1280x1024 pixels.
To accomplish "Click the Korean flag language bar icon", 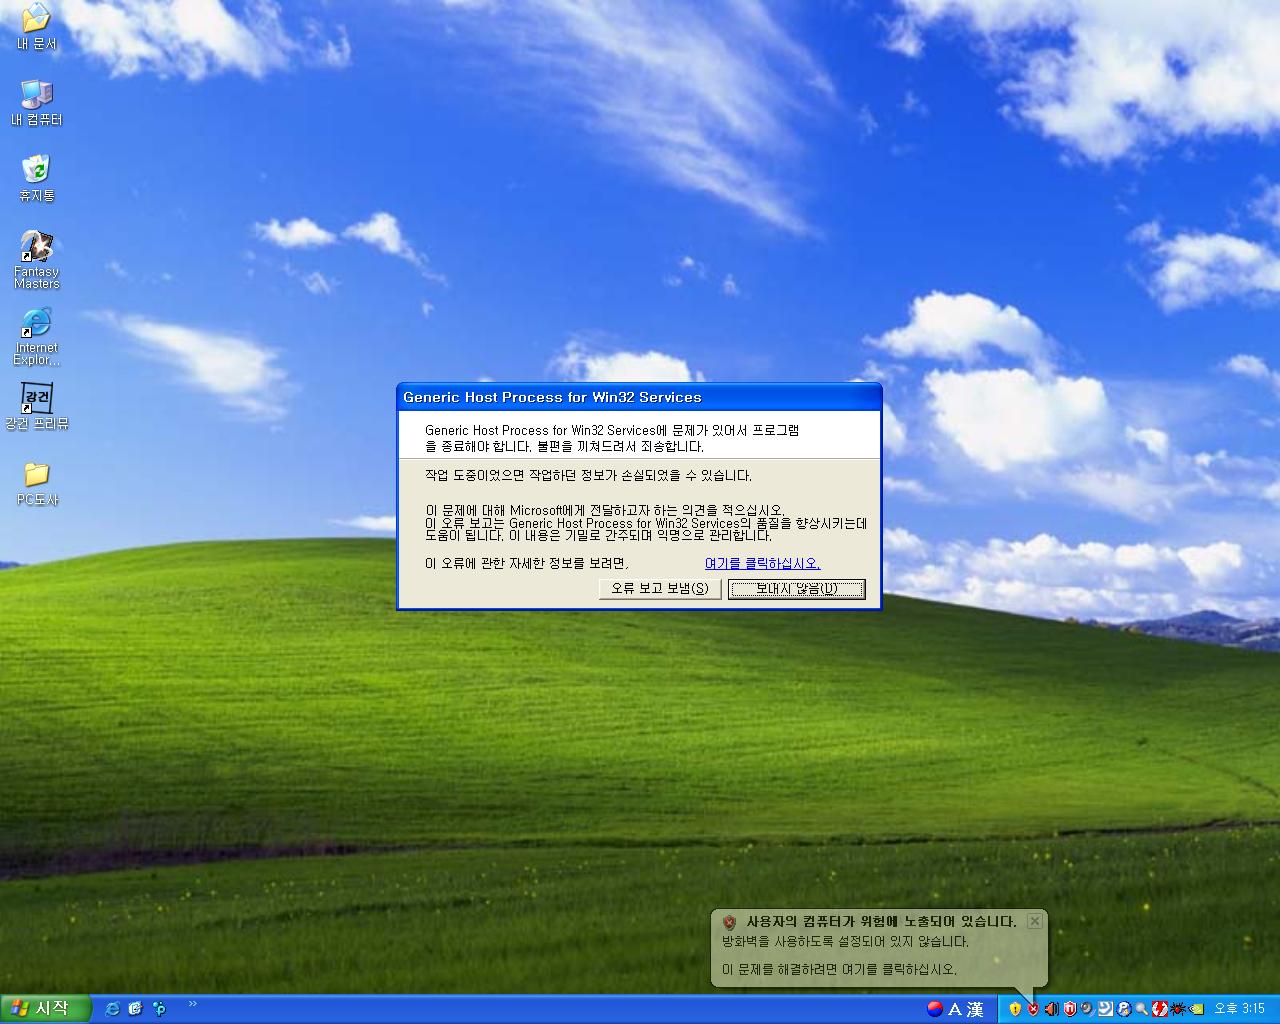I will coord(935,1009).
